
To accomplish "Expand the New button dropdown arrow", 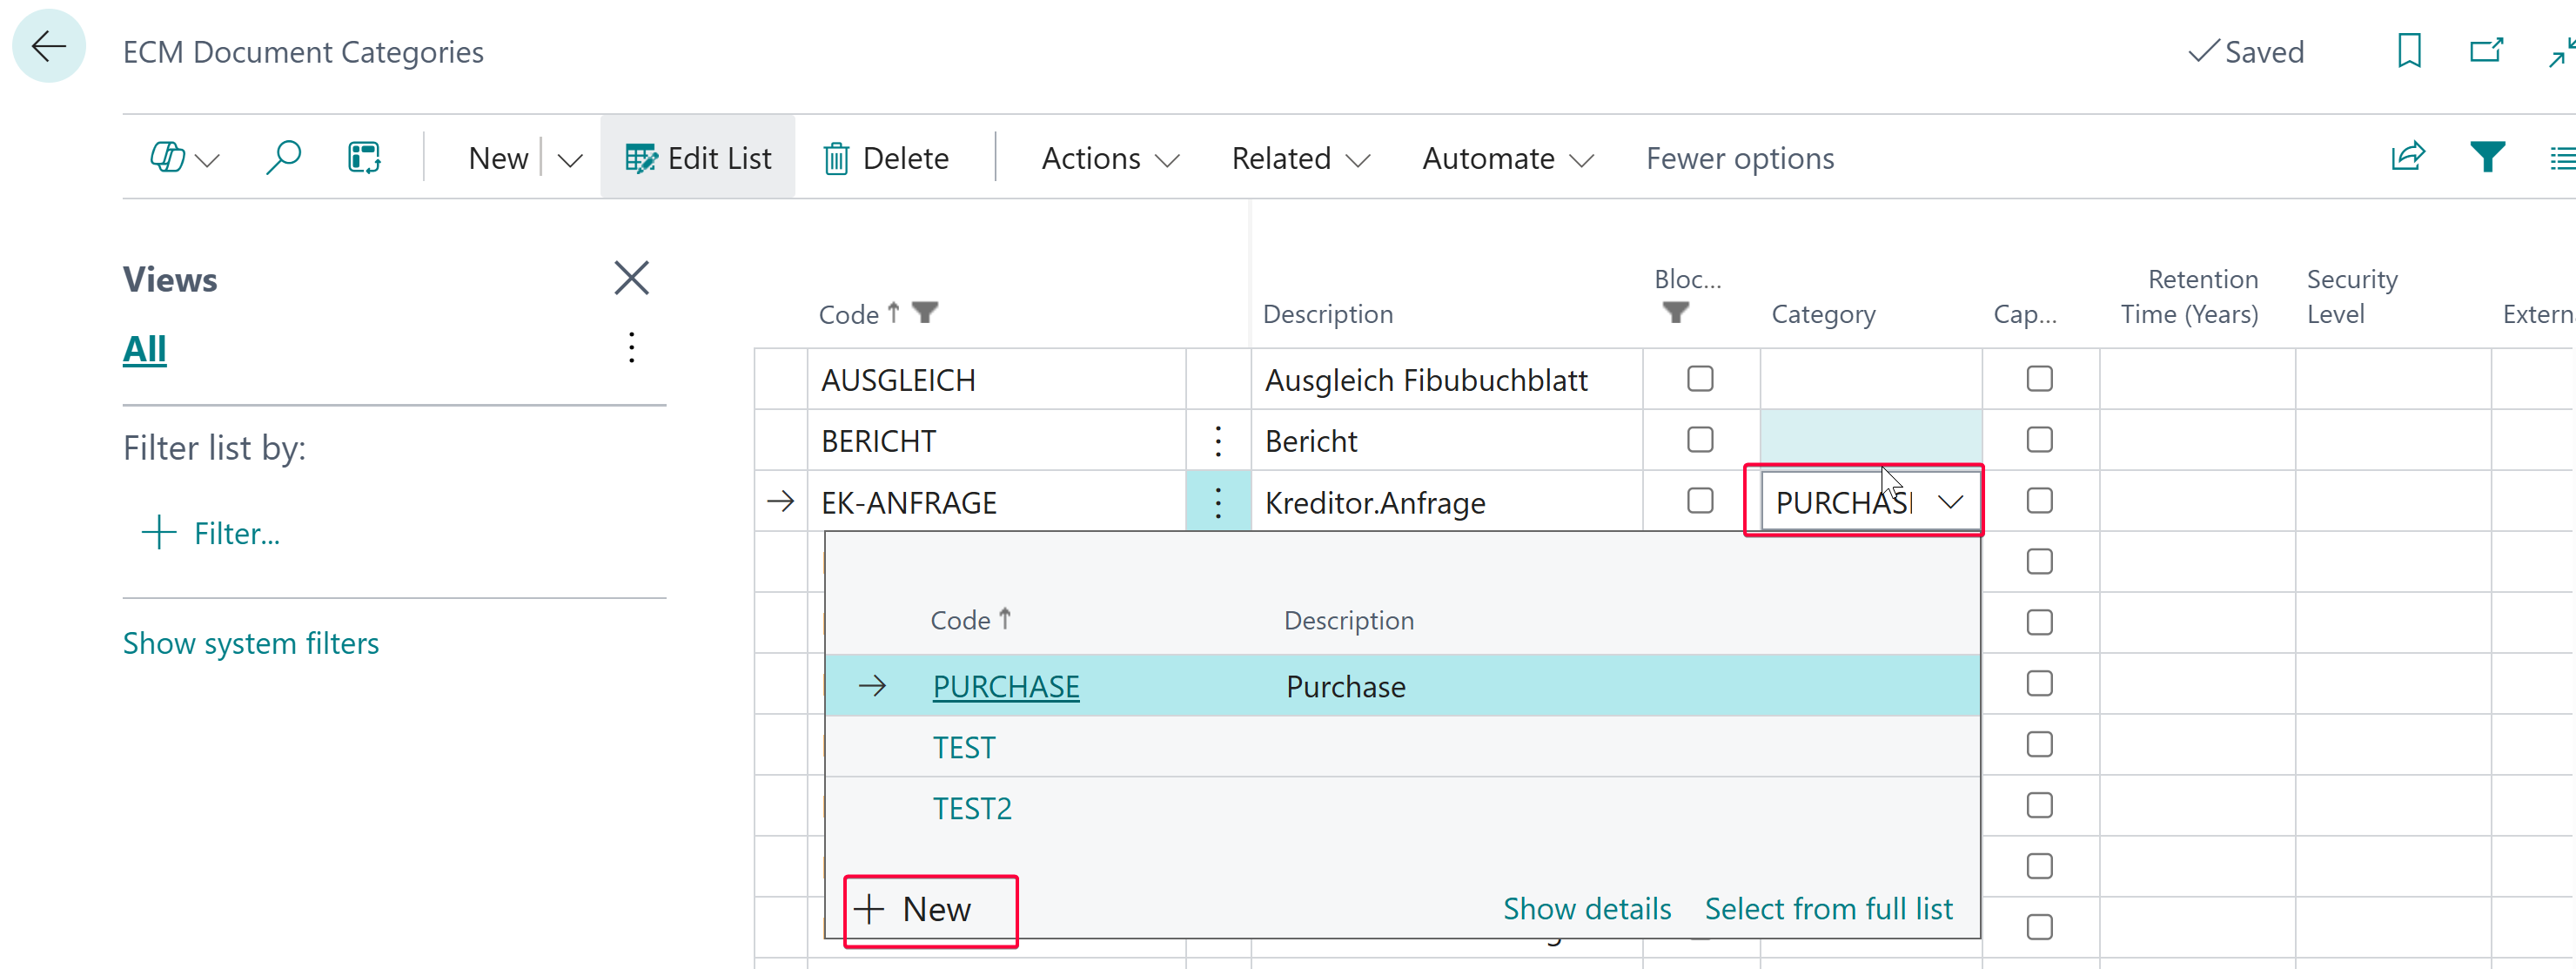I will [x=570, y=159].
